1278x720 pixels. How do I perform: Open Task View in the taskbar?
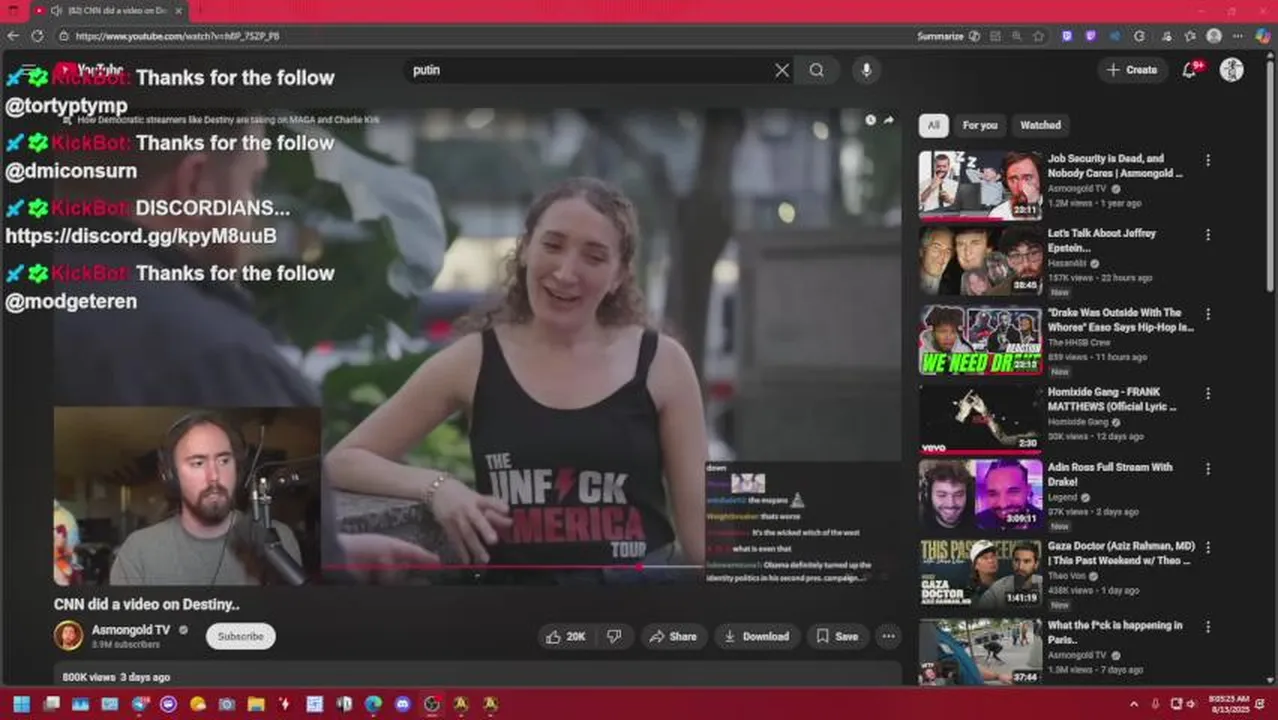pyautogui.click(x=52, y=704)
